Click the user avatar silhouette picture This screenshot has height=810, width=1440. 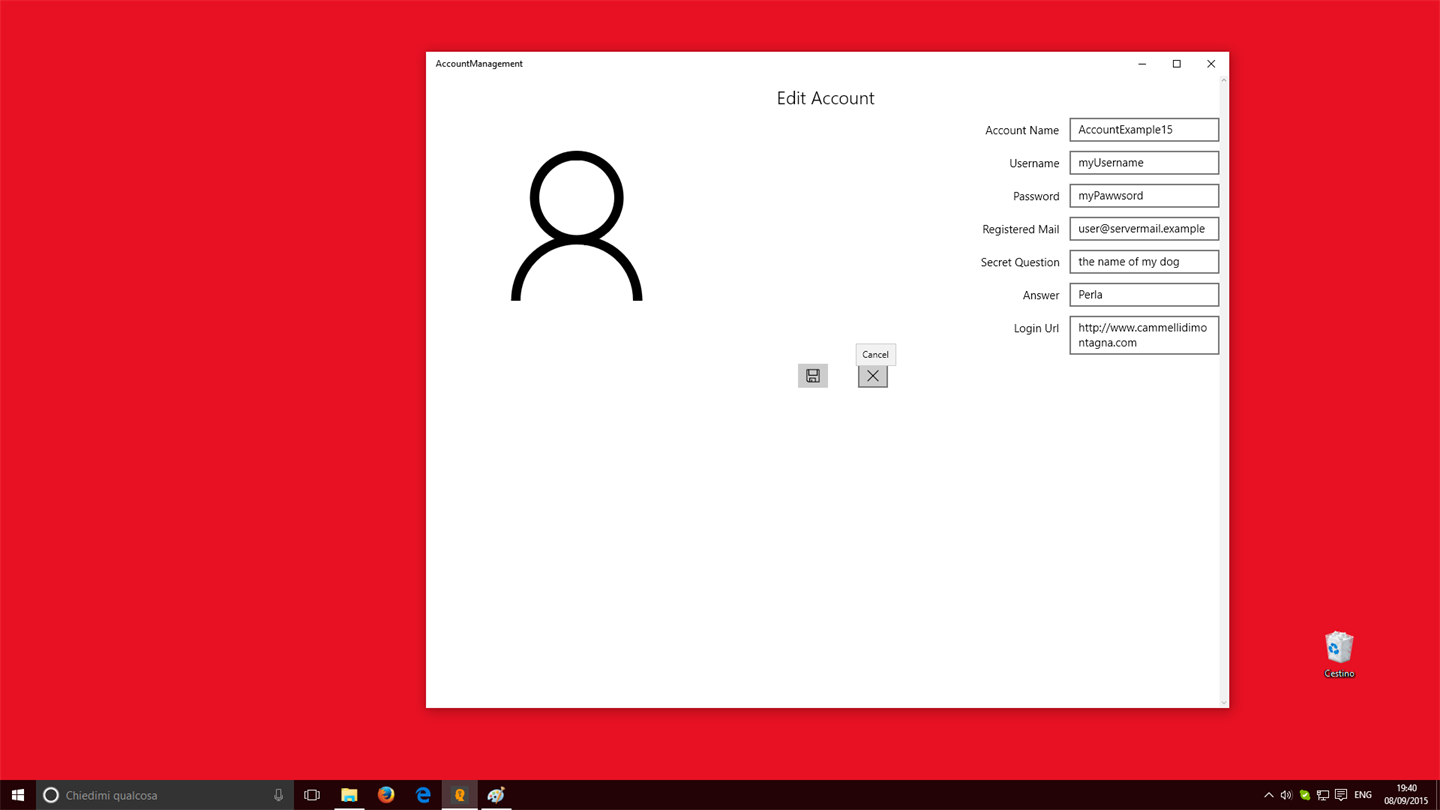[577, 226]
